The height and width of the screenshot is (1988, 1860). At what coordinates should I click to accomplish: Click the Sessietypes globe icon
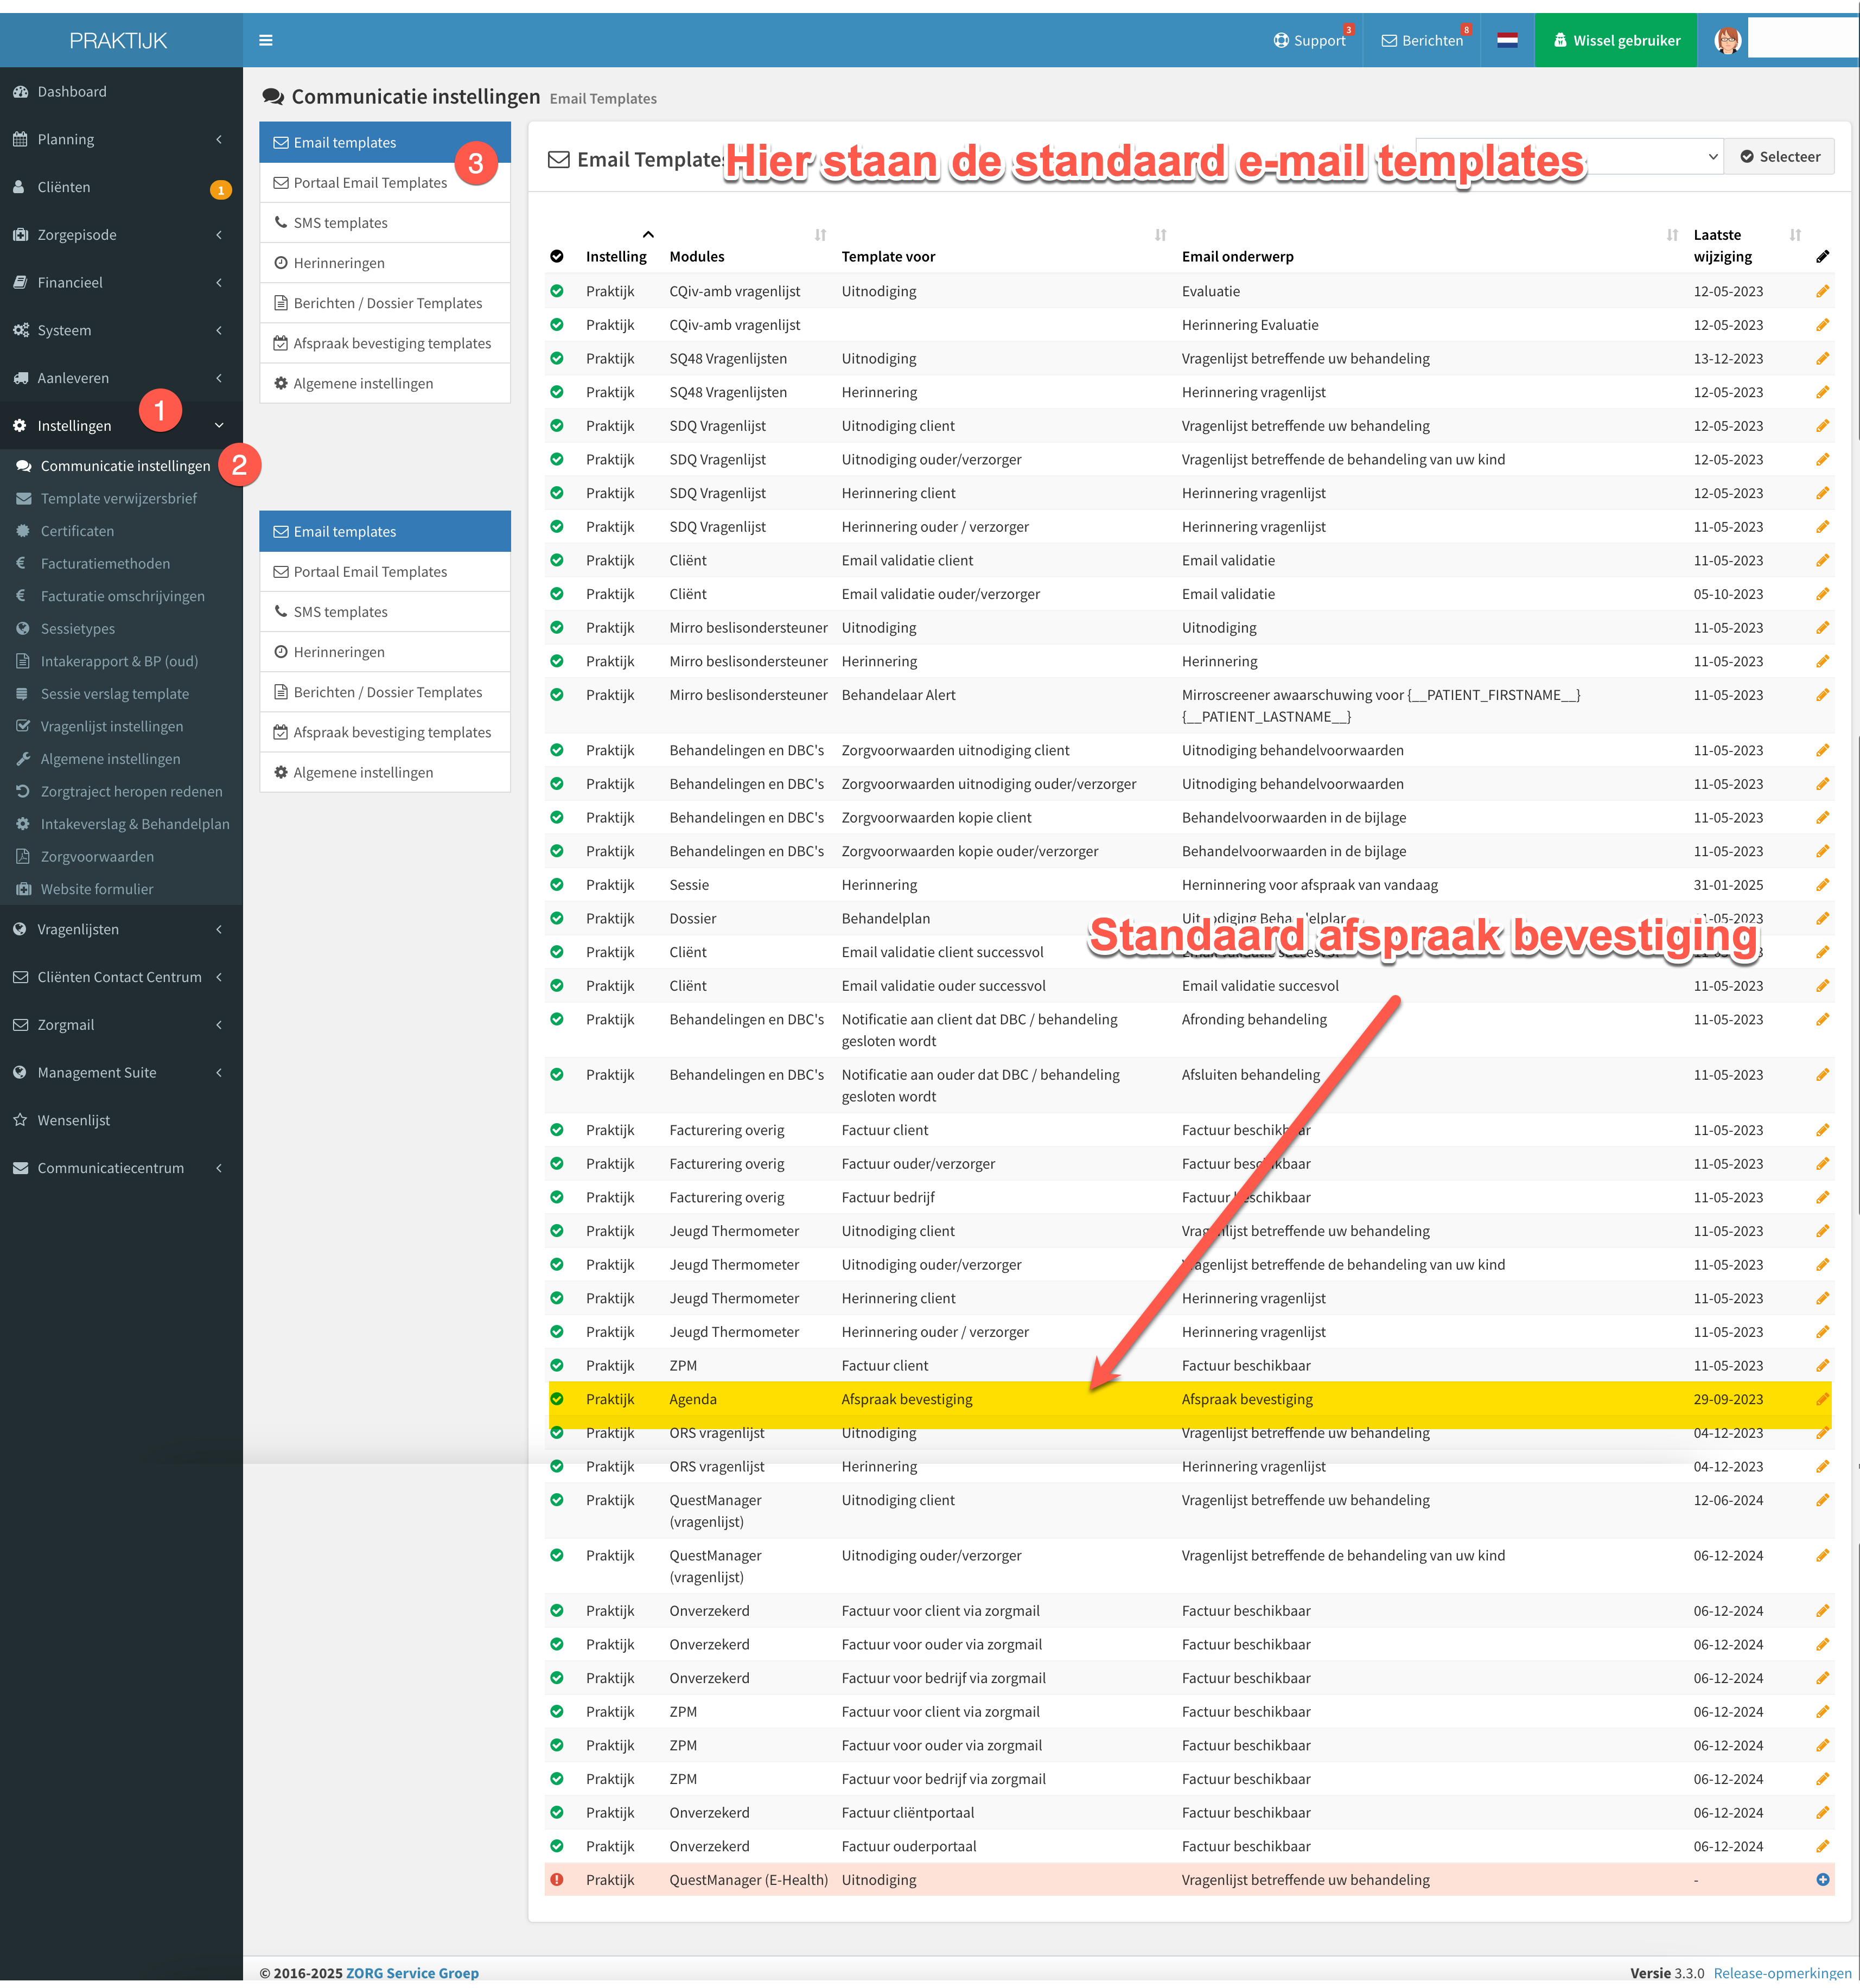click(x=22, y=629)
